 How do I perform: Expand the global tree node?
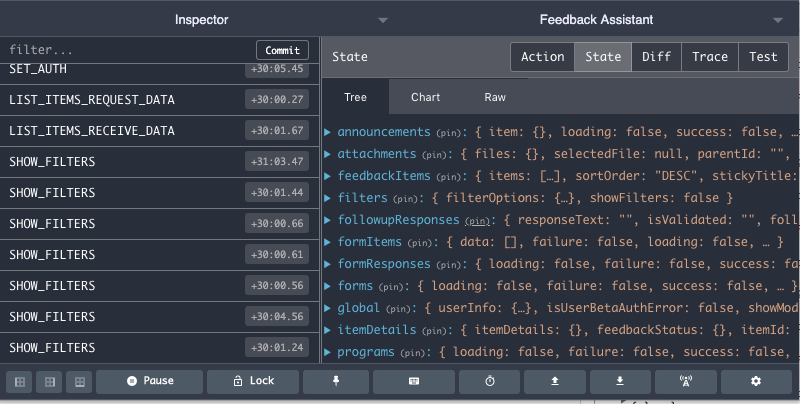coord(328,308)
